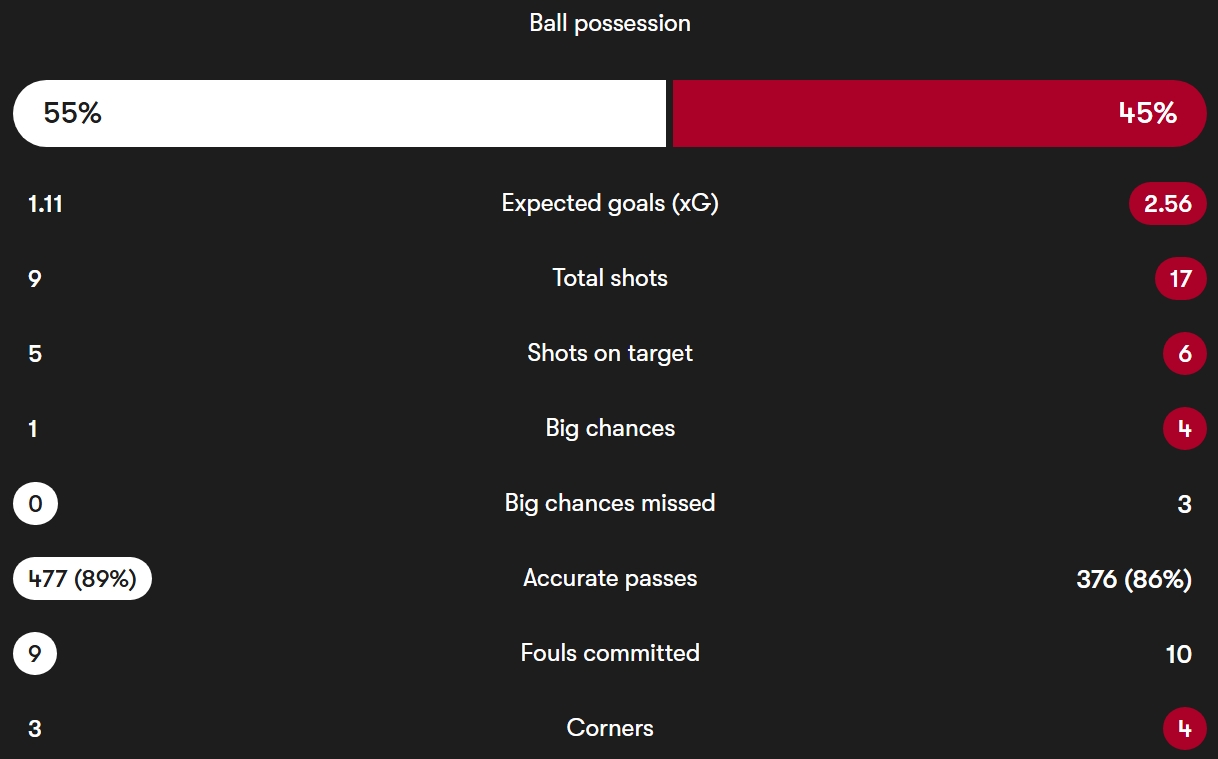Click the Ball possession heading
The height and width of the screenshot is (759, 1218).
point(609,23)
